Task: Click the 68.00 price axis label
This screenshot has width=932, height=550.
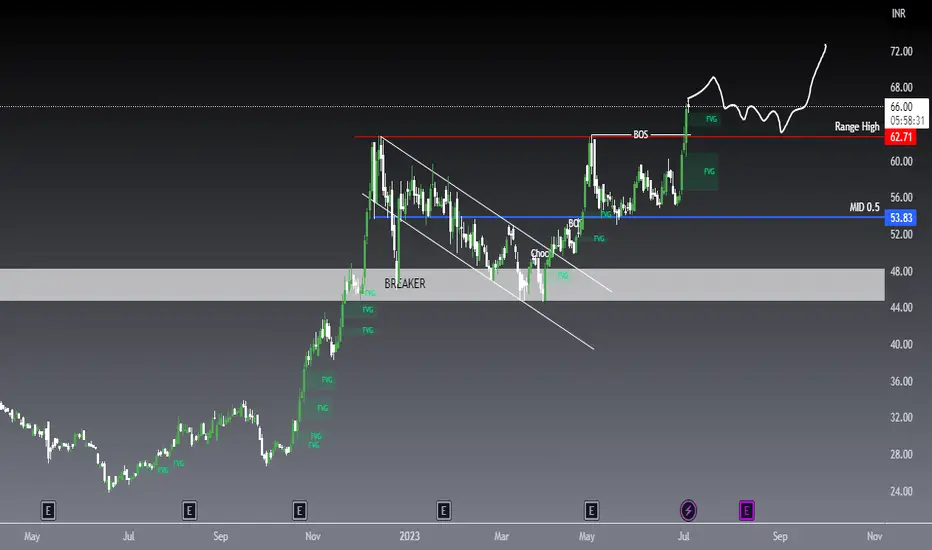Action: 901,88
